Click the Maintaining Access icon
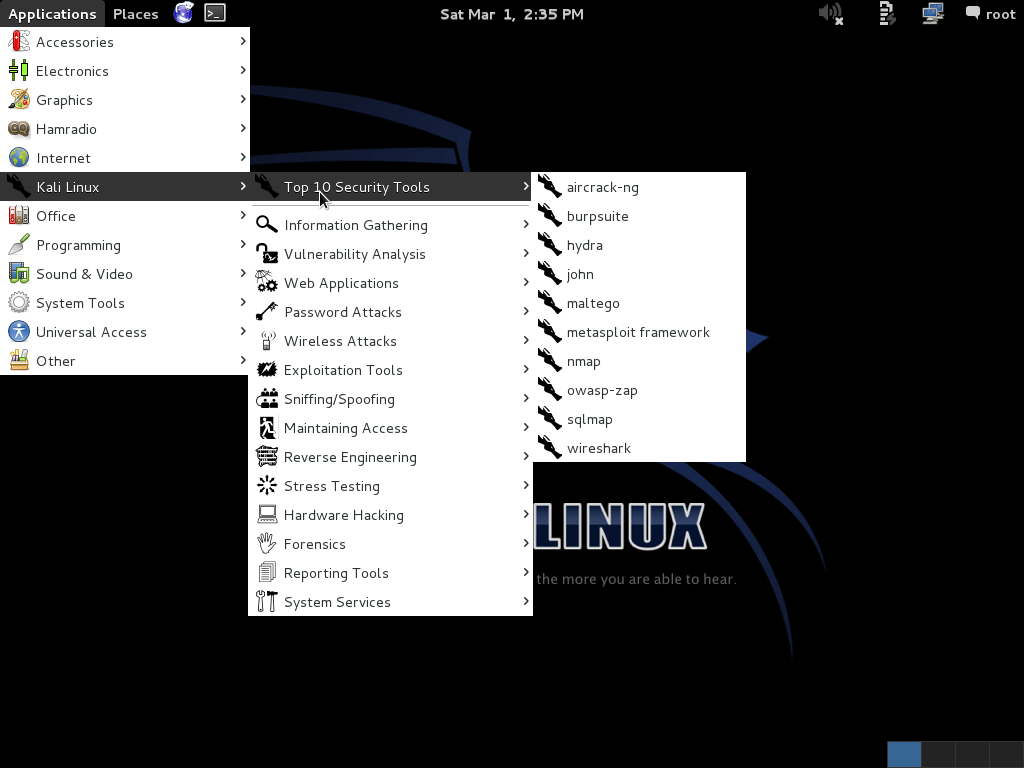1024x768 pixels. (266, 428)
